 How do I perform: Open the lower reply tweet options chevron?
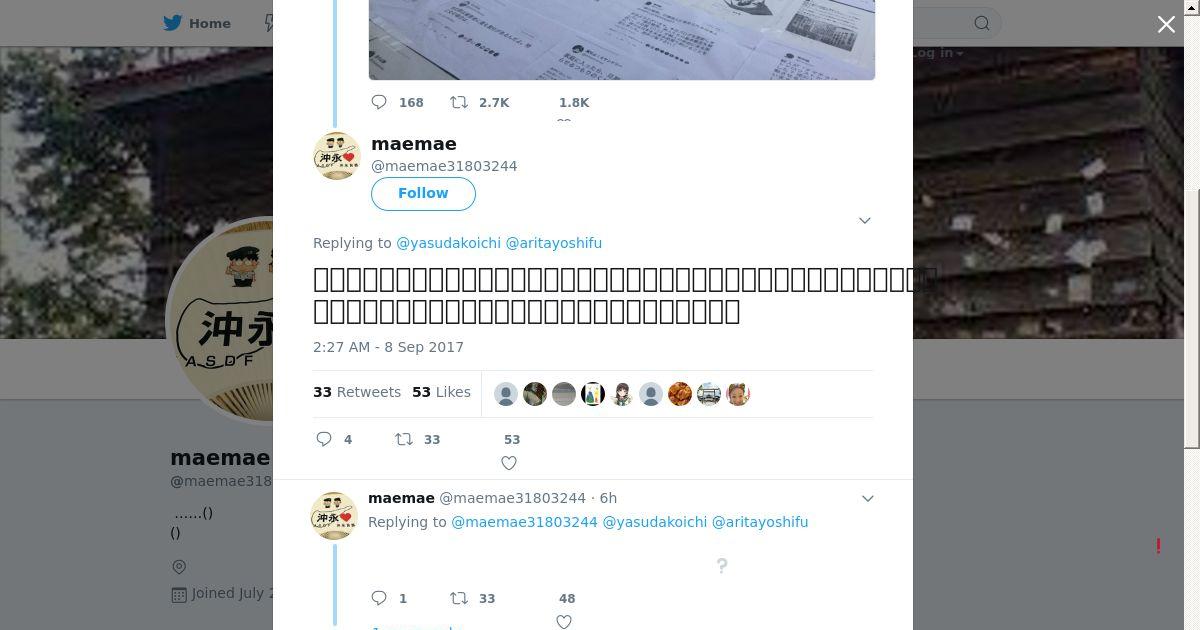(x=868, y=498)
